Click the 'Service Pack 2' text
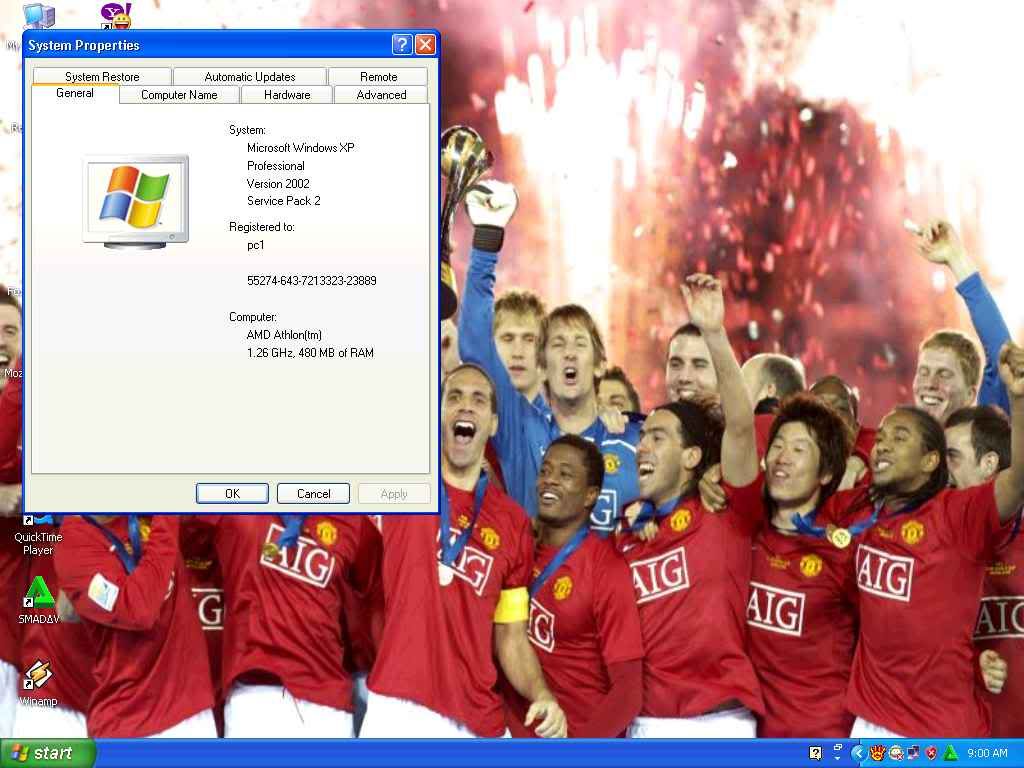The width and height of the screenshot is (1024, 768). click(x=283, y=200)
